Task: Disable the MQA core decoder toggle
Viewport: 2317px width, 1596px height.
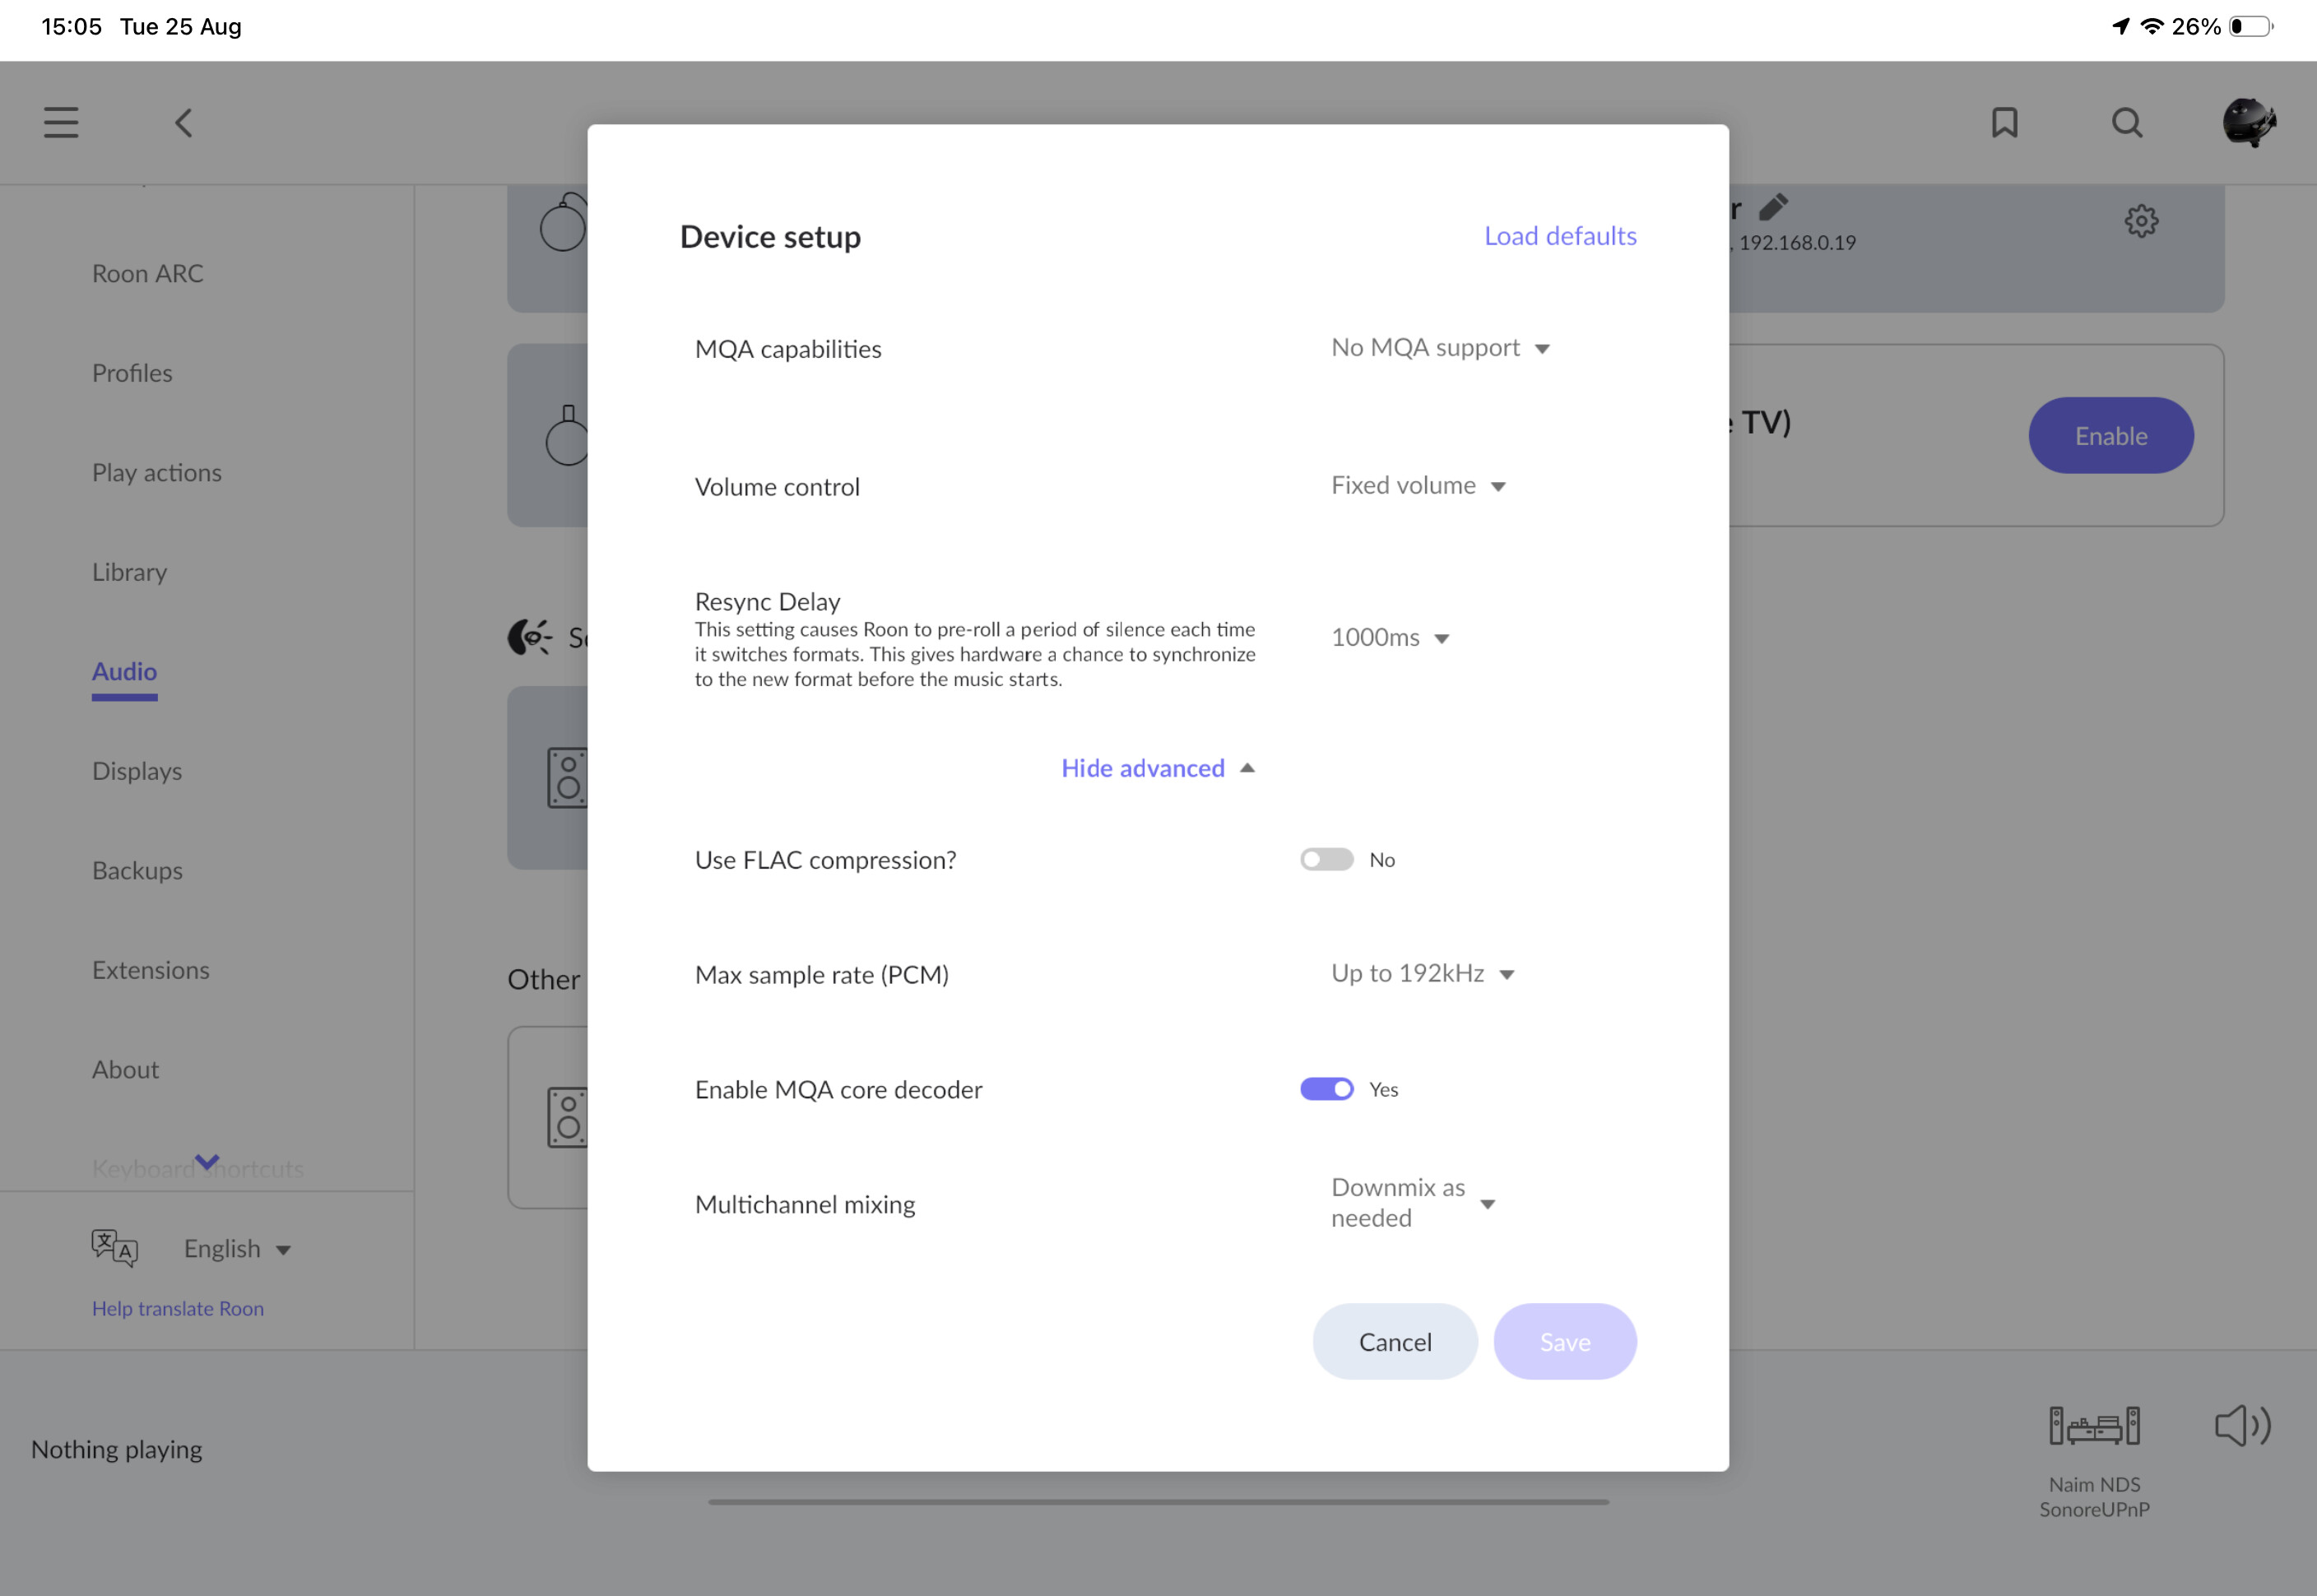Action: (1326, 1089)
